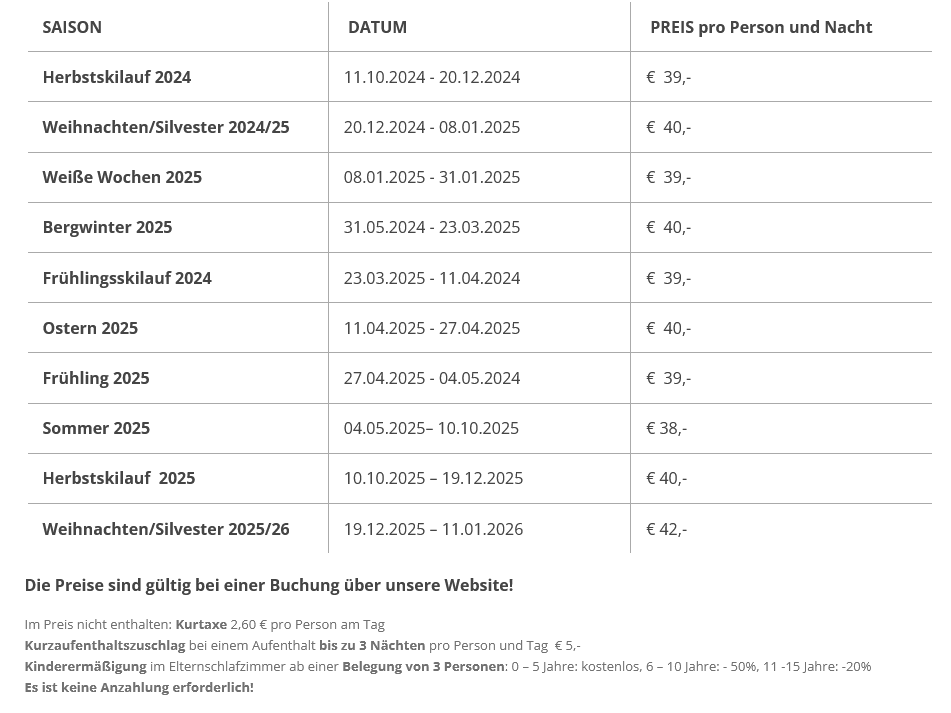Click the Sommer 2025 season name

[96, 428]
